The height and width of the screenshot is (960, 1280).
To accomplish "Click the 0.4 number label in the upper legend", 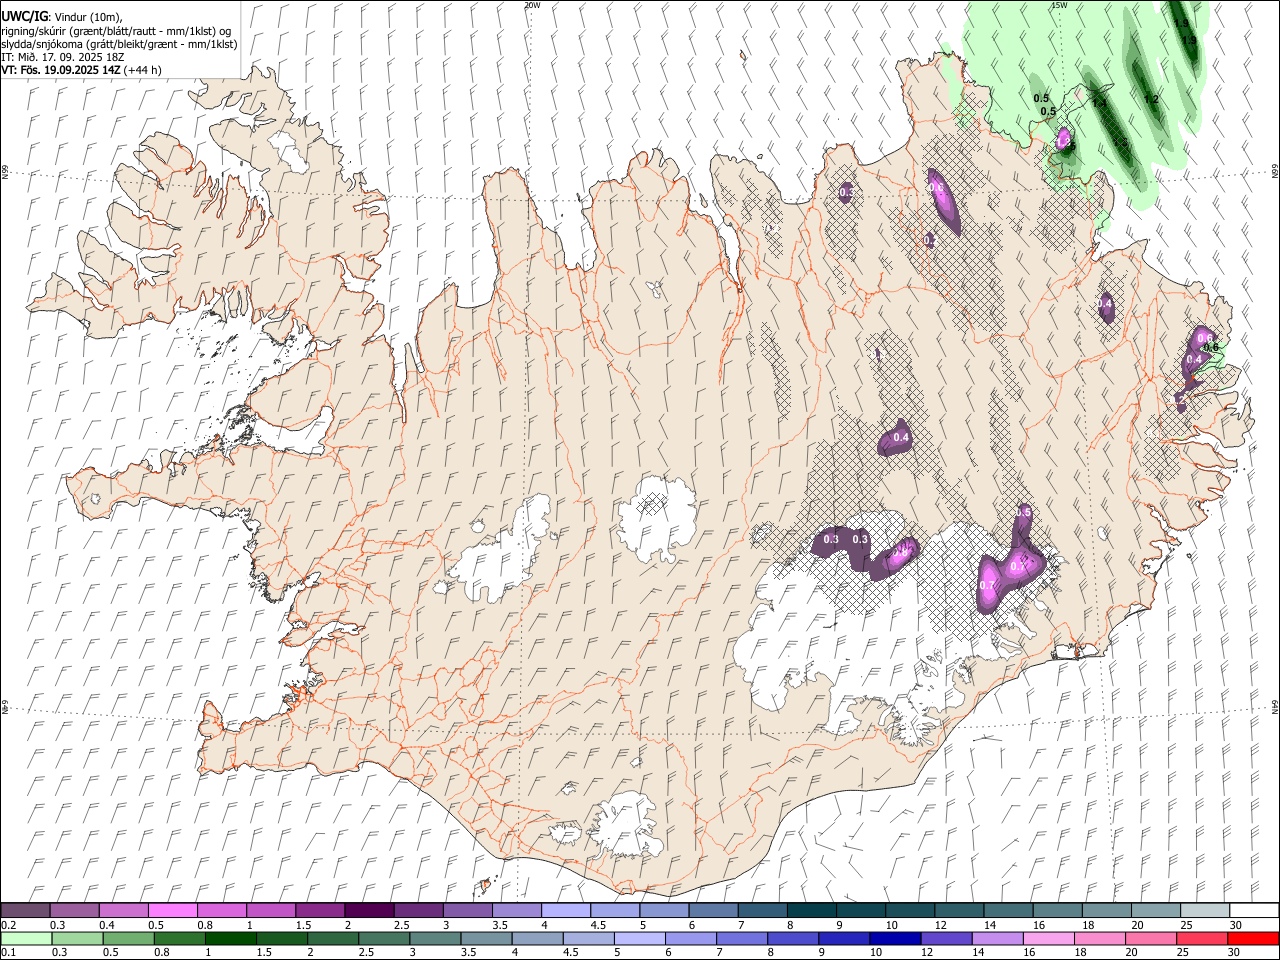I will tap(106, 925).
